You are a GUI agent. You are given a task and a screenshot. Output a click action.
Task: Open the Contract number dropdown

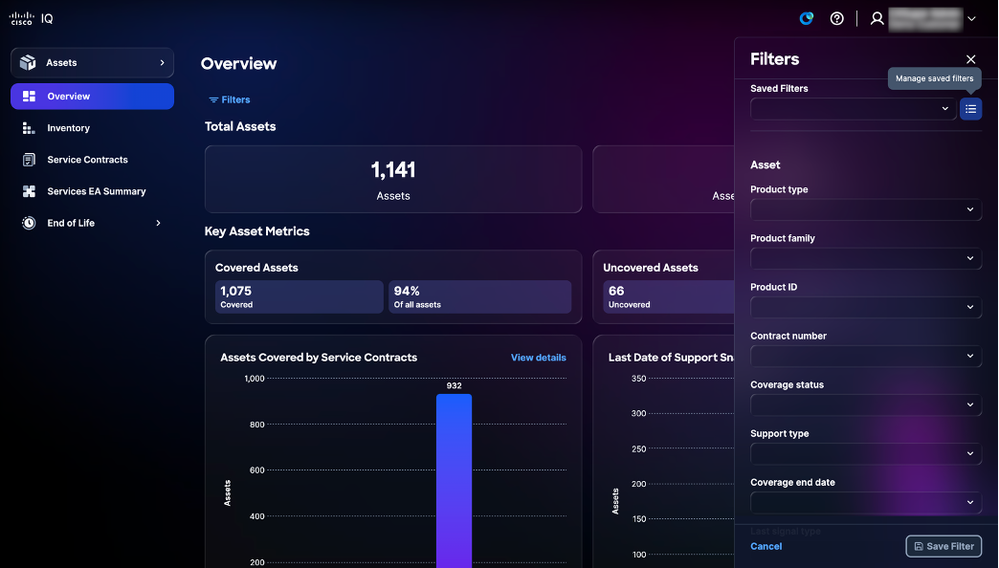click(866, 356)
